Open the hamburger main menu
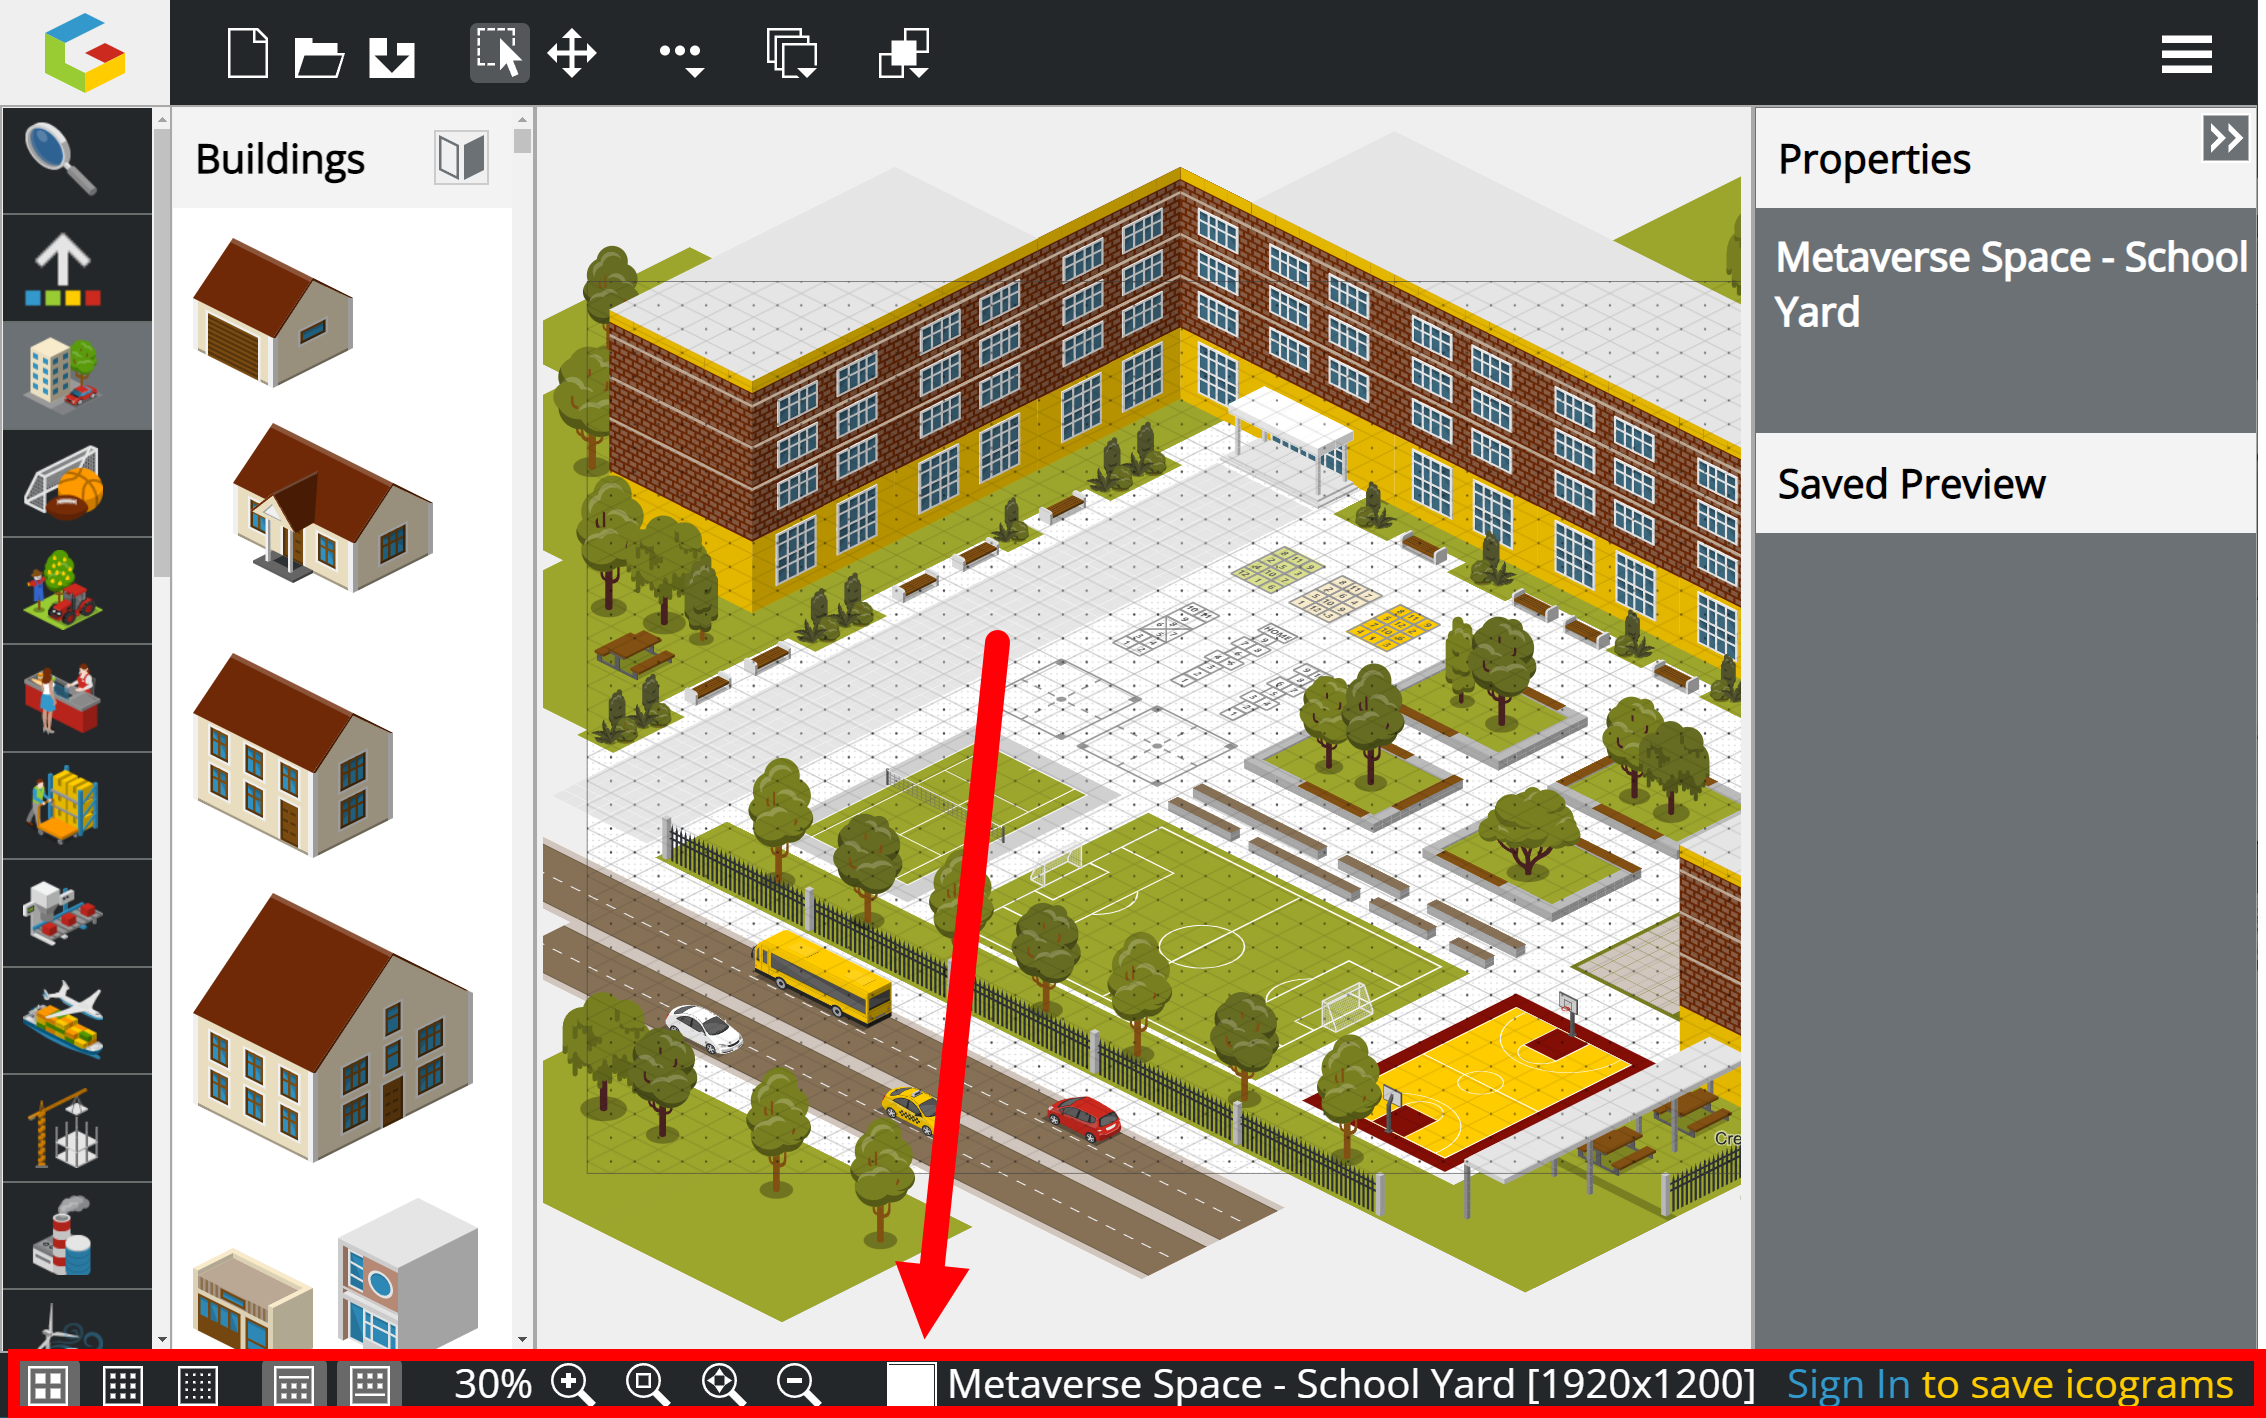This screenshot has height=1418, width=2266. click(x=2186, y=54)
